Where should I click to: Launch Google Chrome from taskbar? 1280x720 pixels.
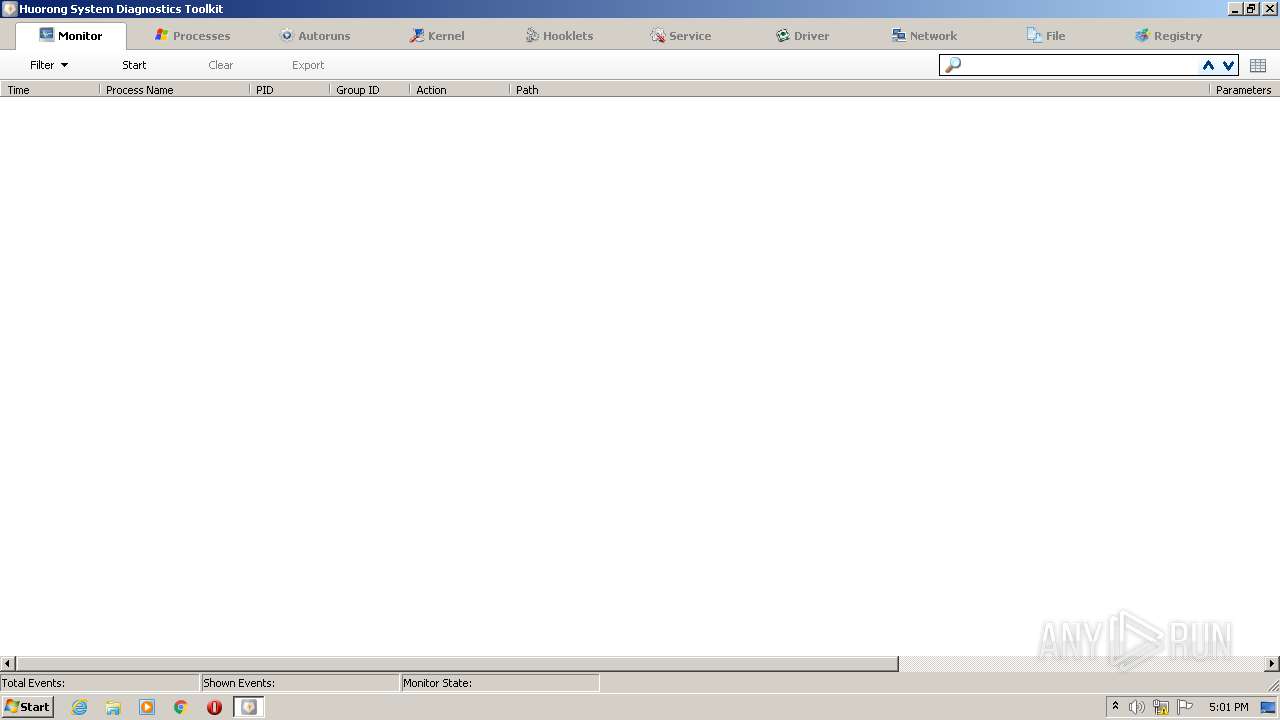[x=180, y=707]
